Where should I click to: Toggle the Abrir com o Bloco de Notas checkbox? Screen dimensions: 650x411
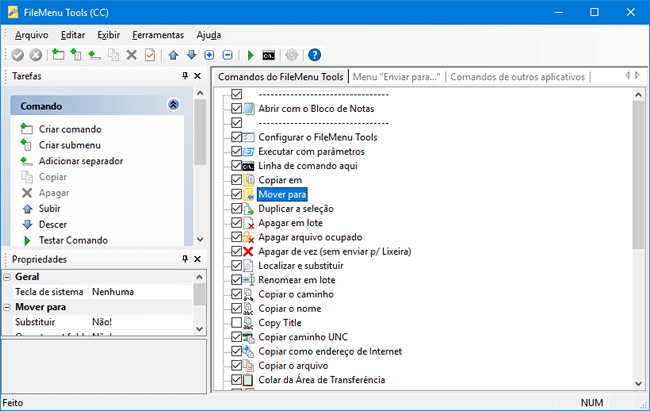[x=237, y=108]
